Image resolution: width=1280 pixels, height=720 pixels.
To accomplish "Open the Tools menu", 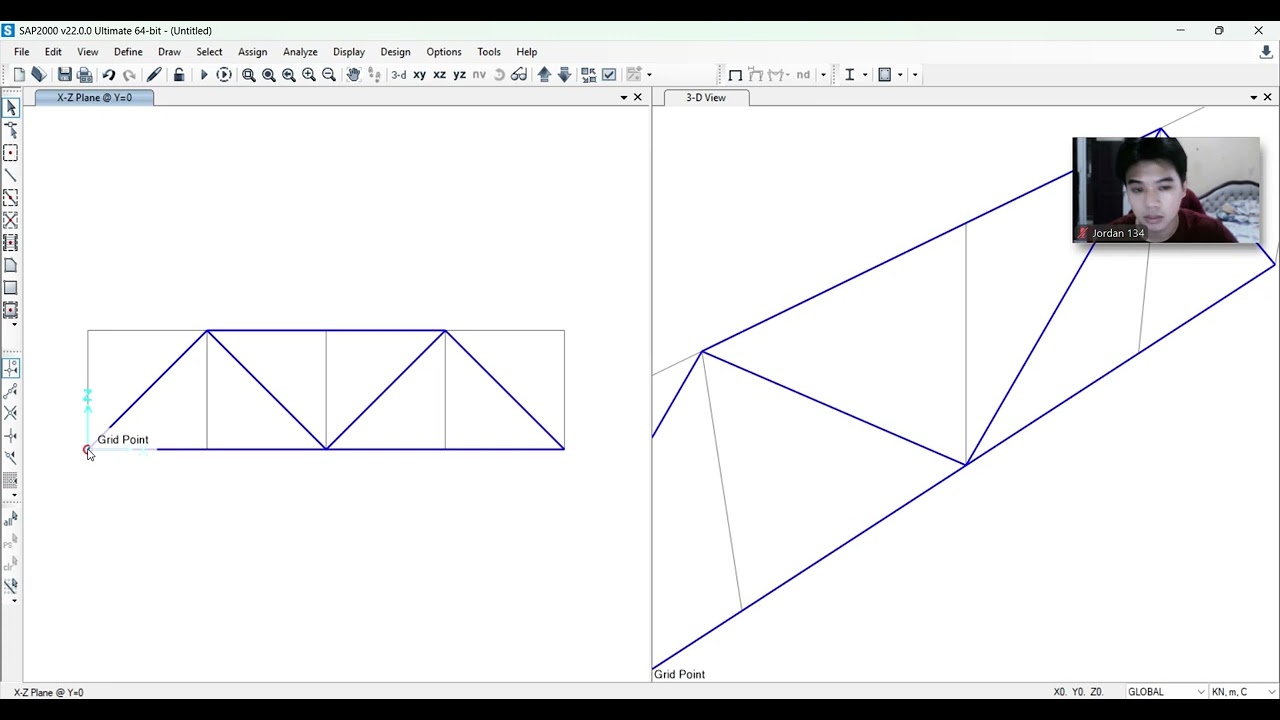I will point(489,52).
